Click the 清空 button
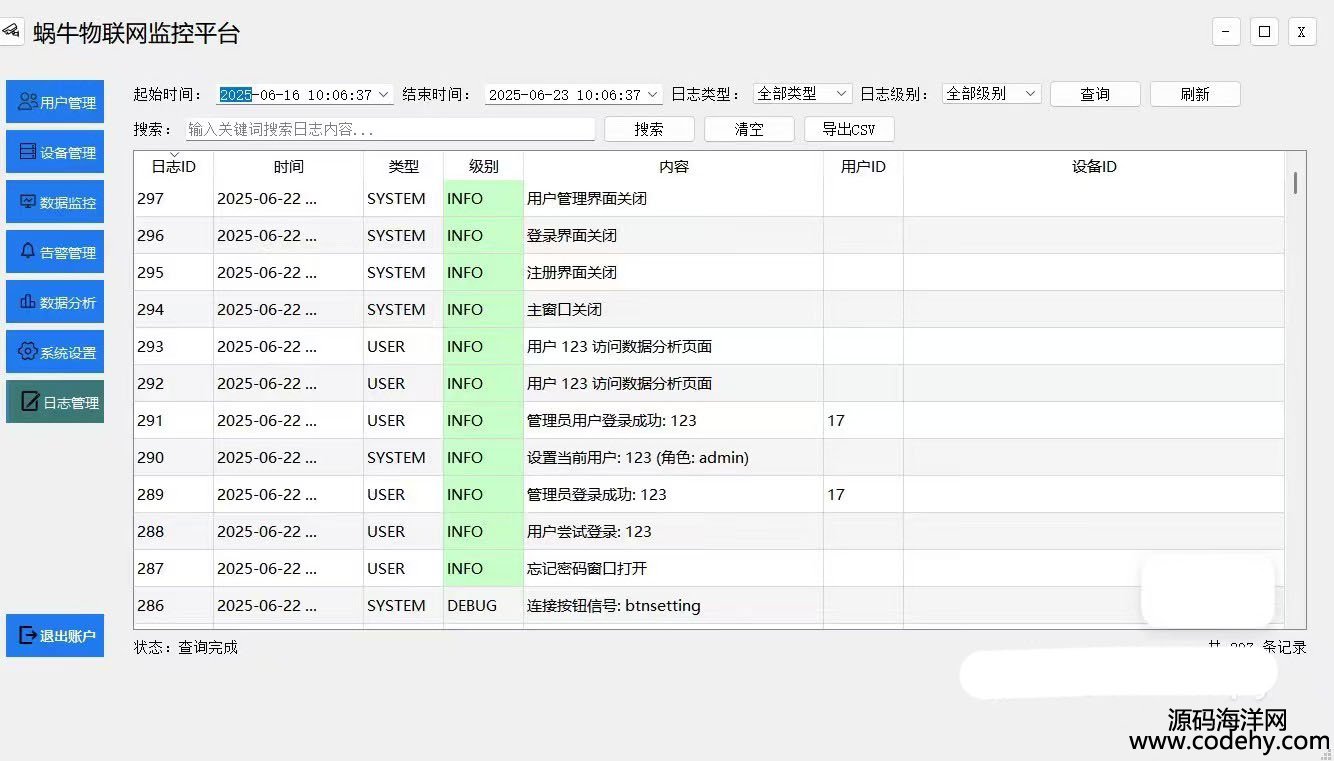 (749, 129)
